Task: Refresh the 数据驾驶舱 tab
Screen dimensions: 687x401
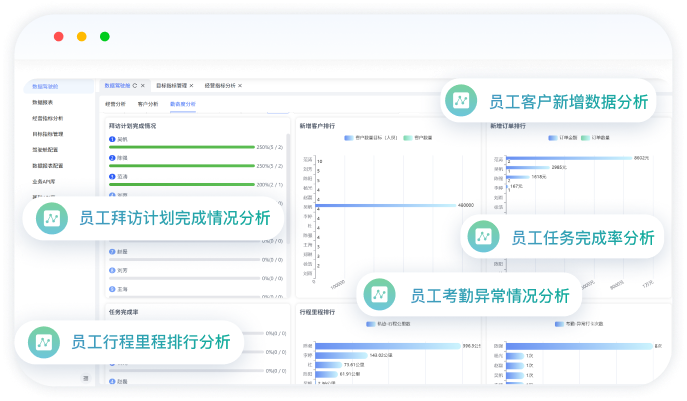Action: coord(136,87)
